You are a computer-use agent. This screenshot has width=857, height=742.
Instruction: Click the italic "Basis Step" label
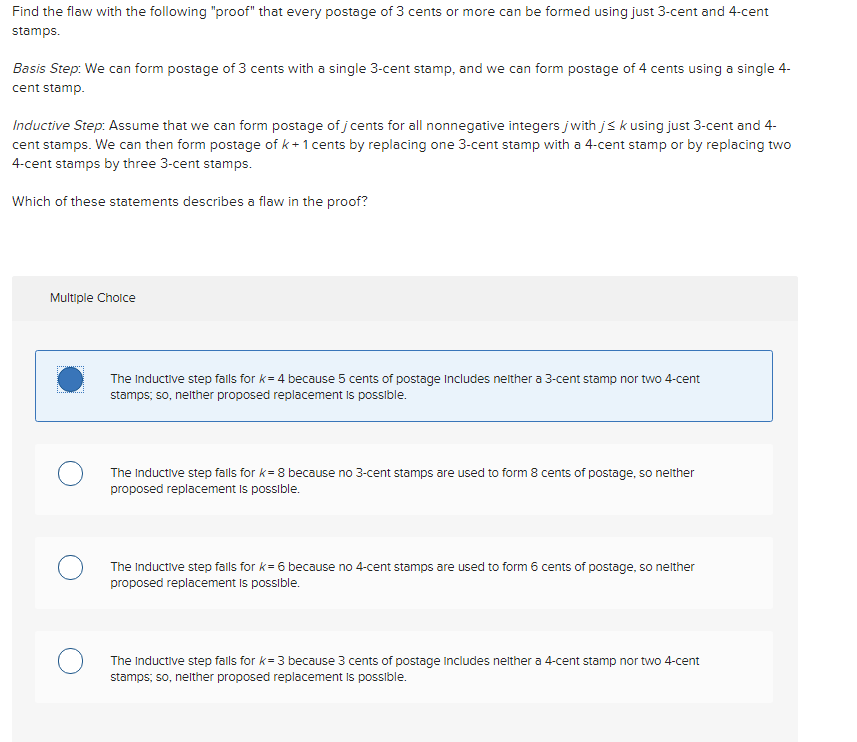click(46, 69)
